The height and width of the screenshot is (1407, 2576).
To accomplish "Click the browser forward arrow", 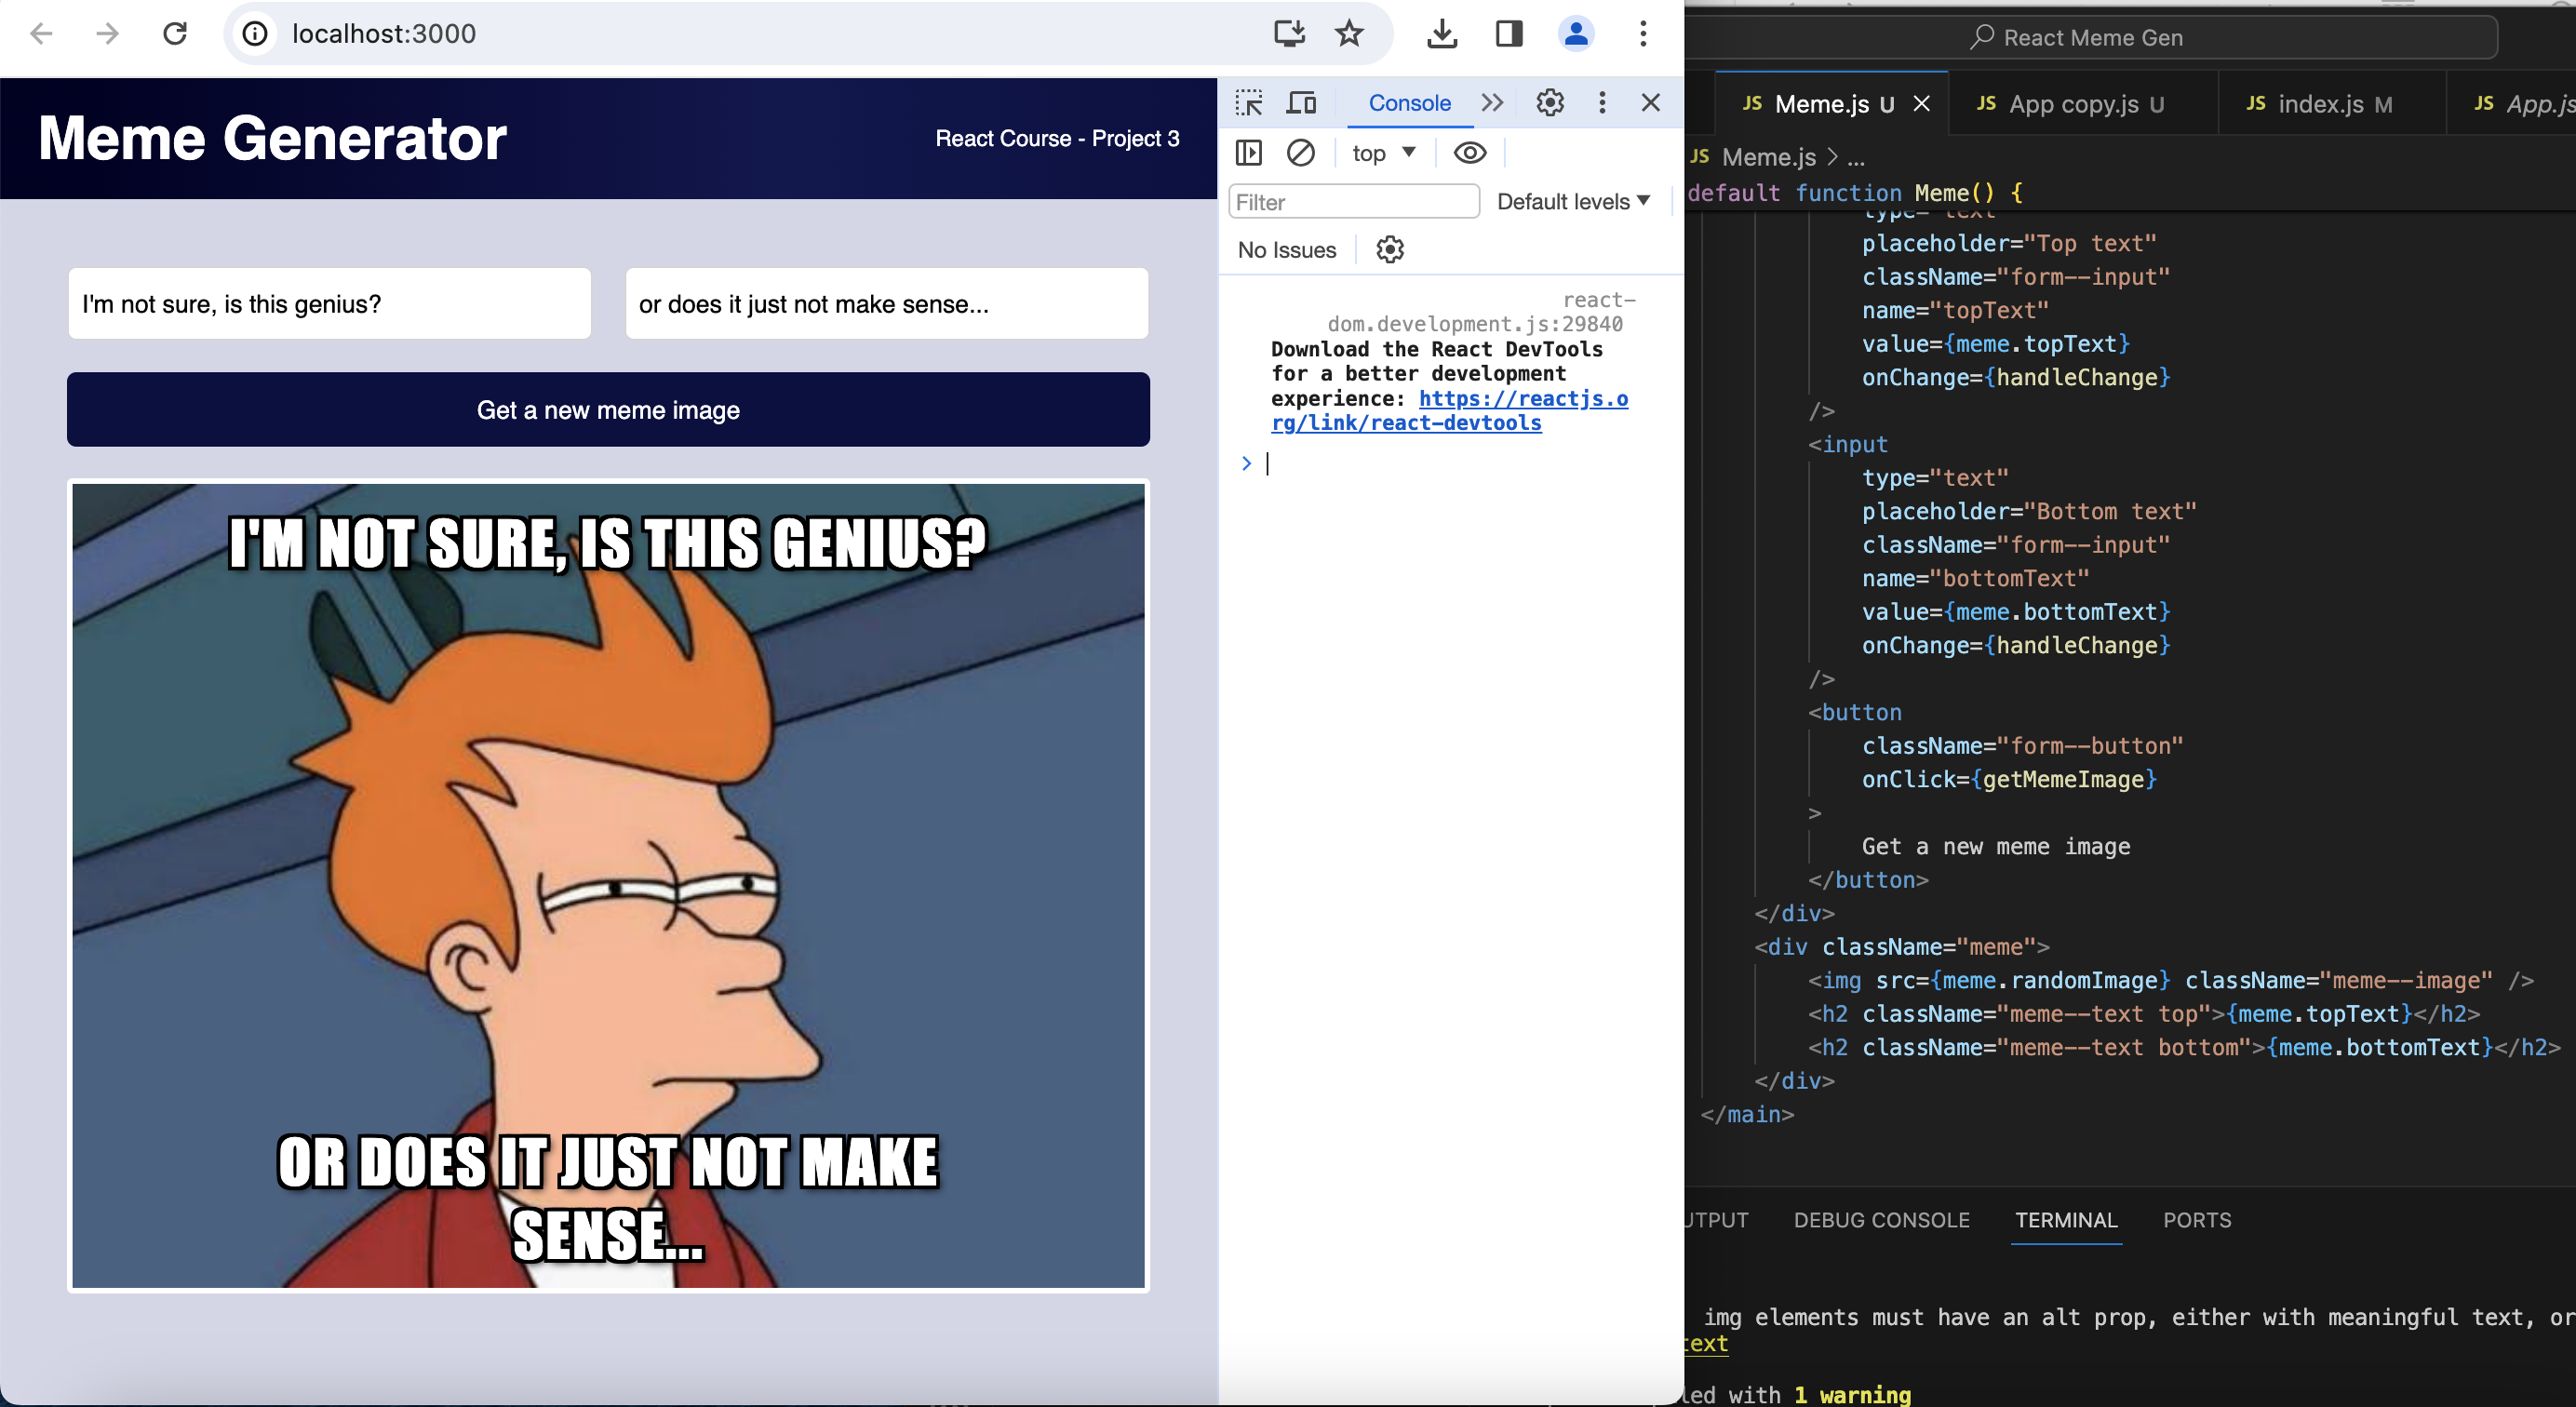I will click(107, 34).
